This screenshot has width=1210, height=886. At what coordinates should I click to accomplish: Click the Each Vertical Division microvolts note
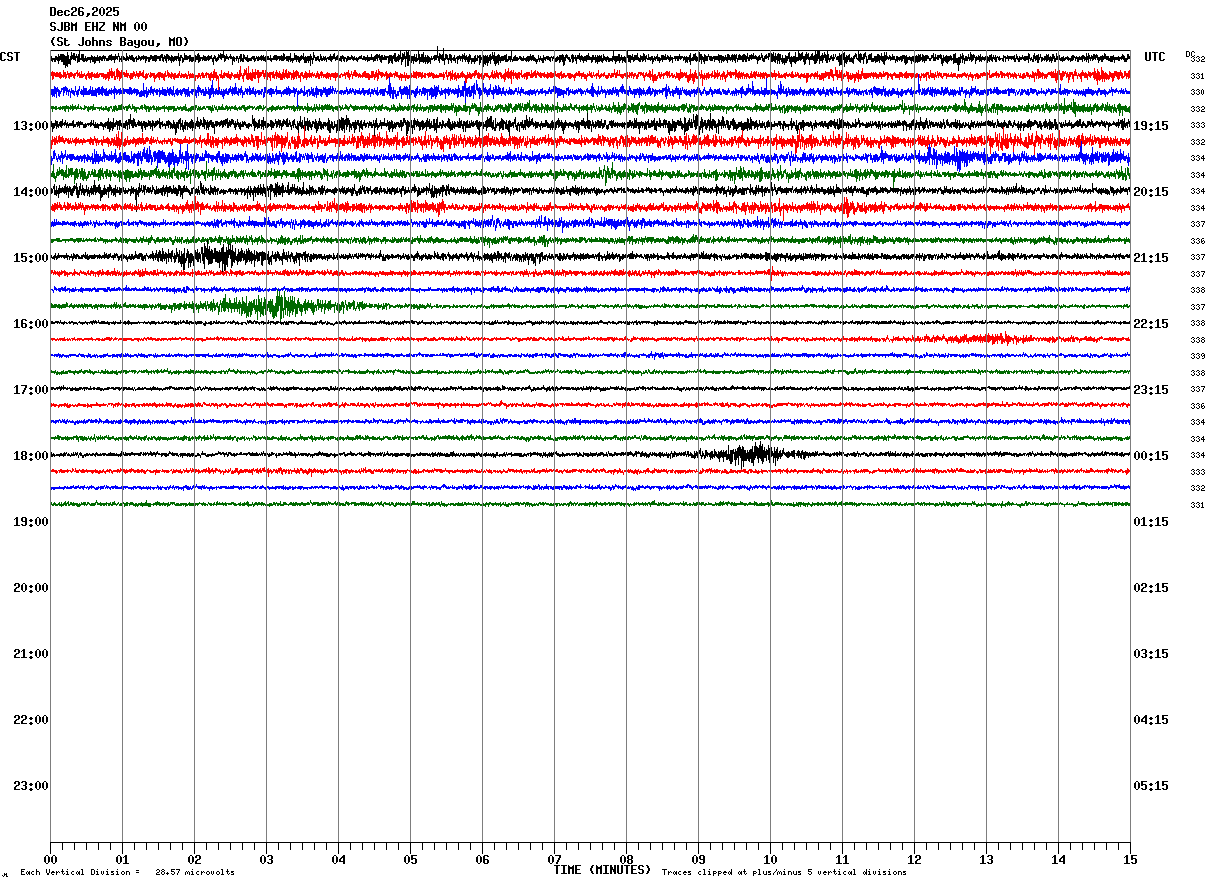[128, 873]
